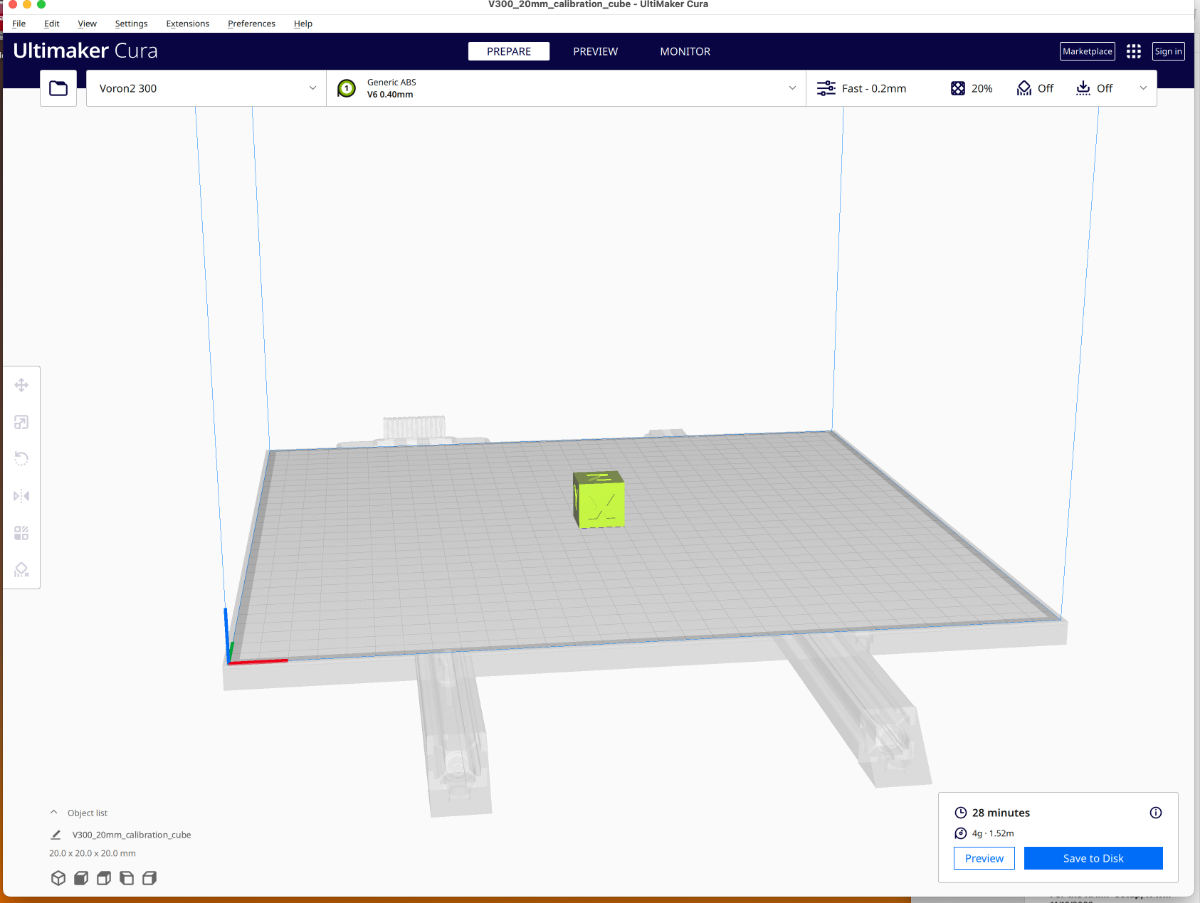Select the green calibration cube model
This screenshot has width=1200, height=903.
(600, 498)
